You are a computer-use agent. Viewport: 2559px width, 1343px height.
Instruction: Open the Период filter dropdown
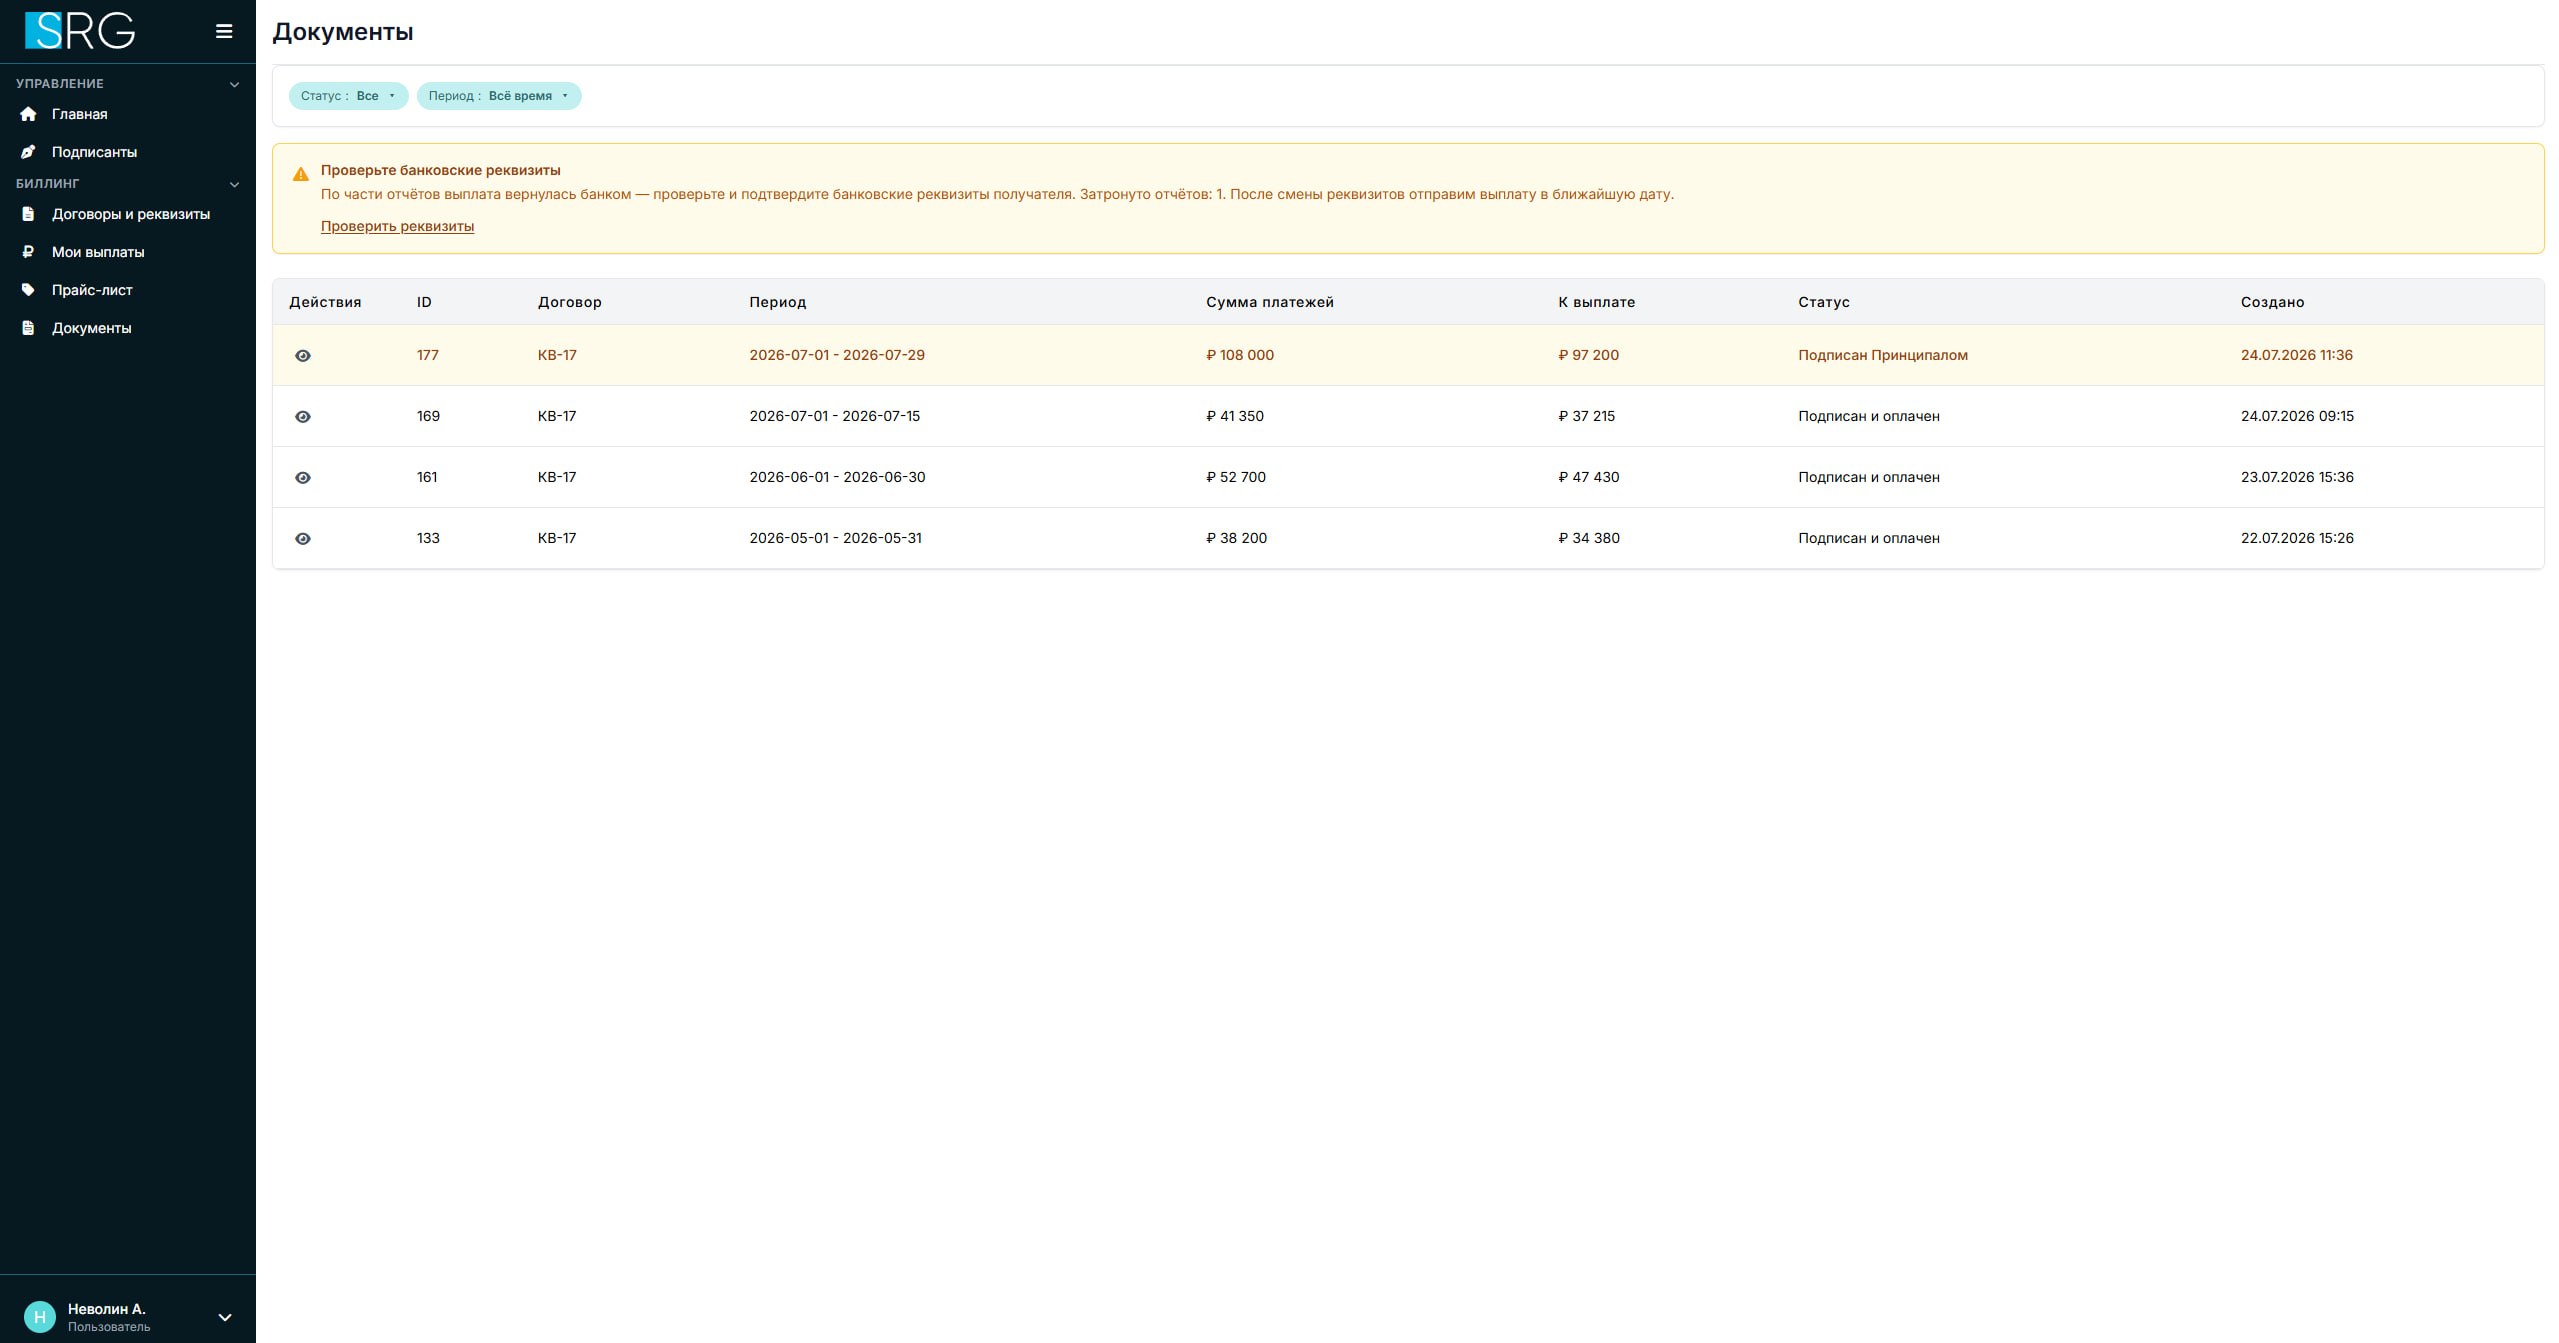coord(499,96)
